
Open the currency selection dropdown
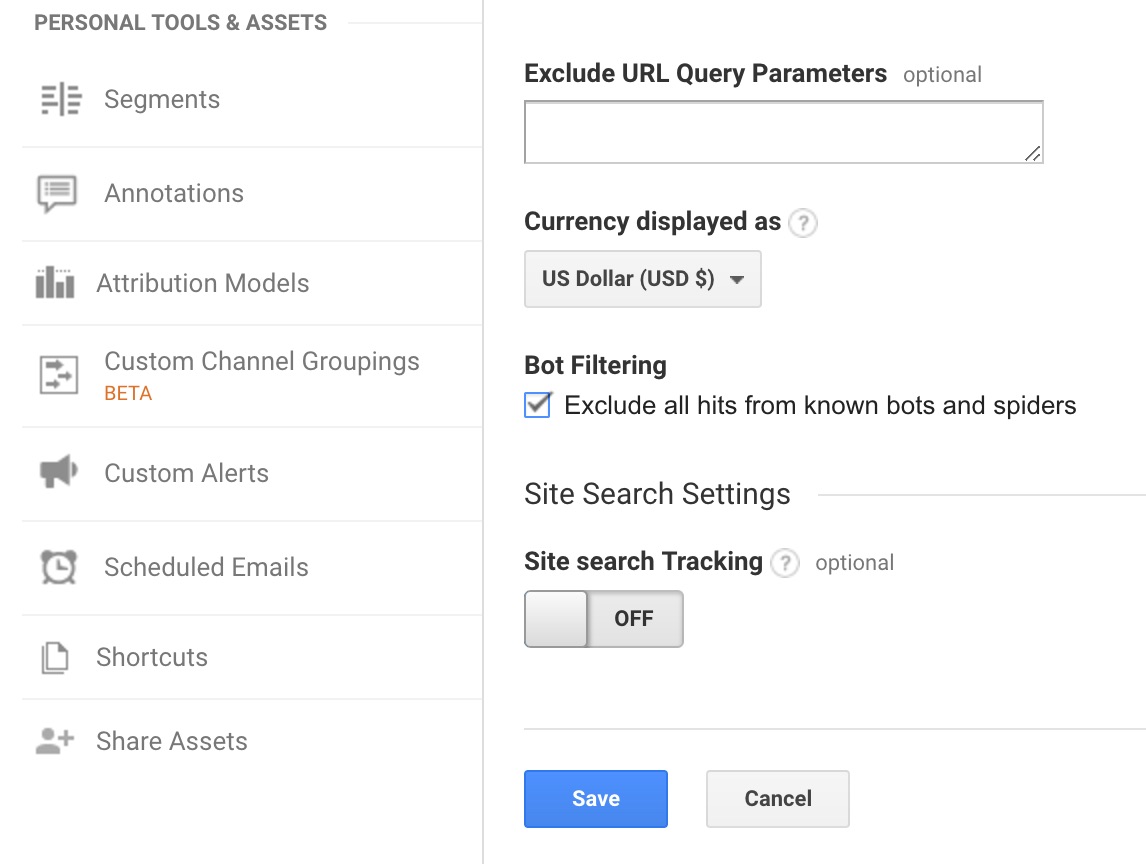(x=641, y=279)
